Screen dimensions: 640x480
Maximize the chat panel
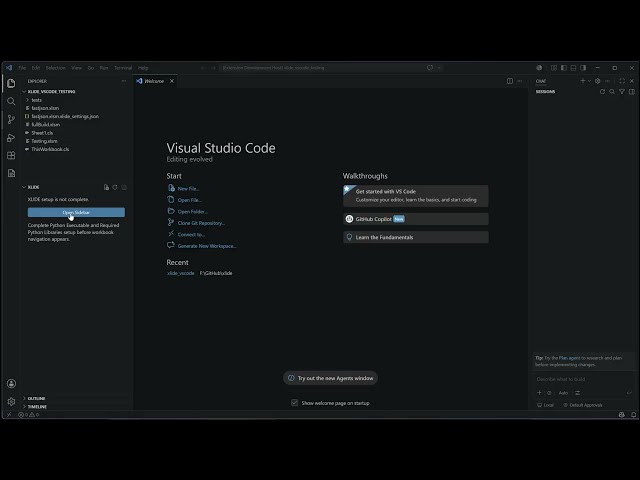pos(622,81)
